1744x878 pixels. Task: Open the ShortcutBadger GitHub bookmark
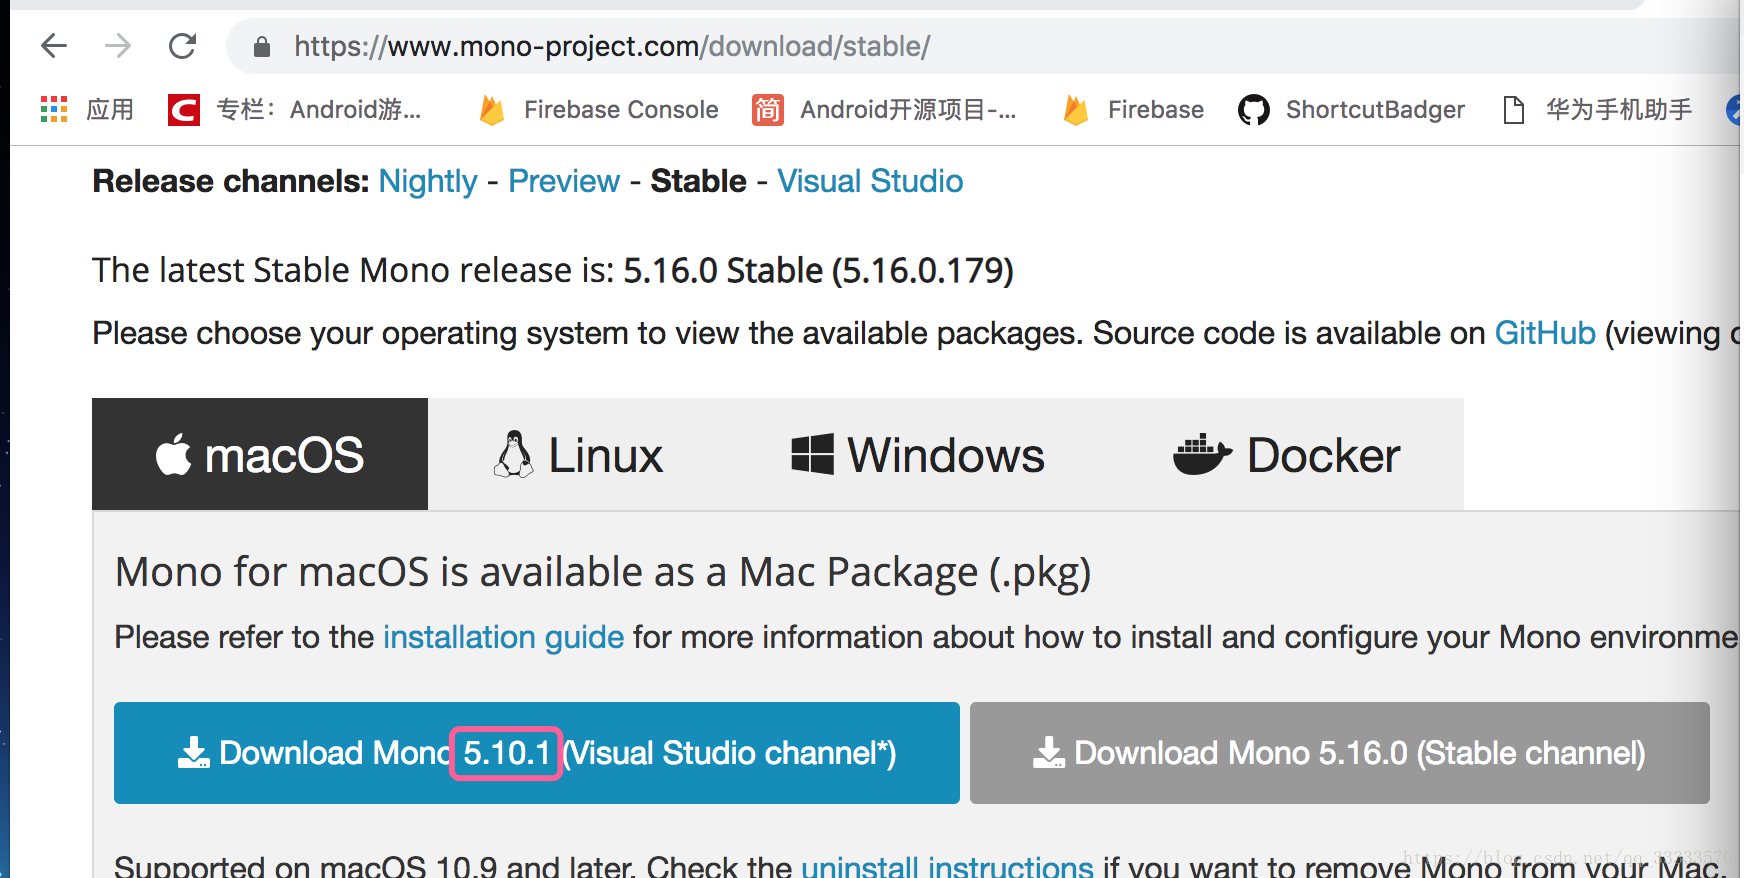tap(1351, 109)
